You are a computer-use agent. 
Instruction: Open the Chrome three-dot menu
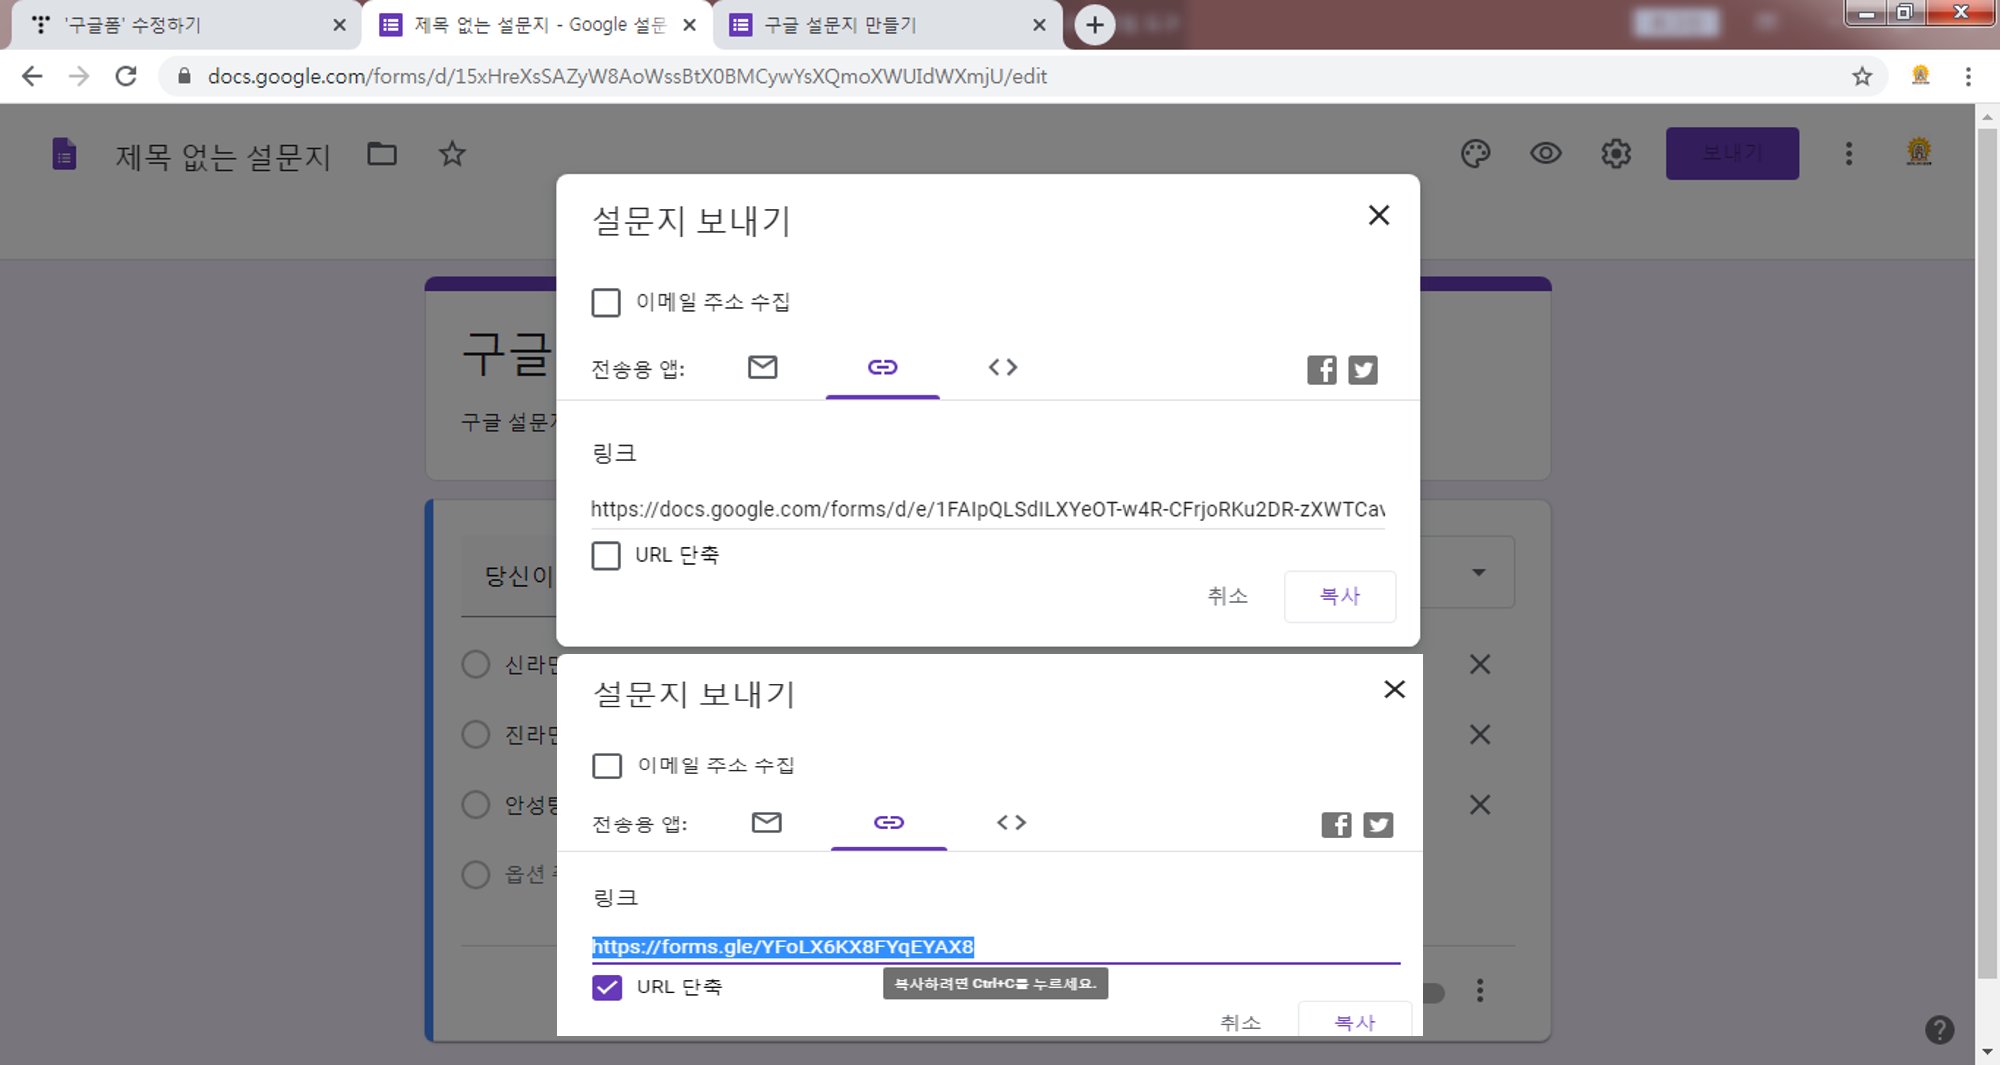1968,76
